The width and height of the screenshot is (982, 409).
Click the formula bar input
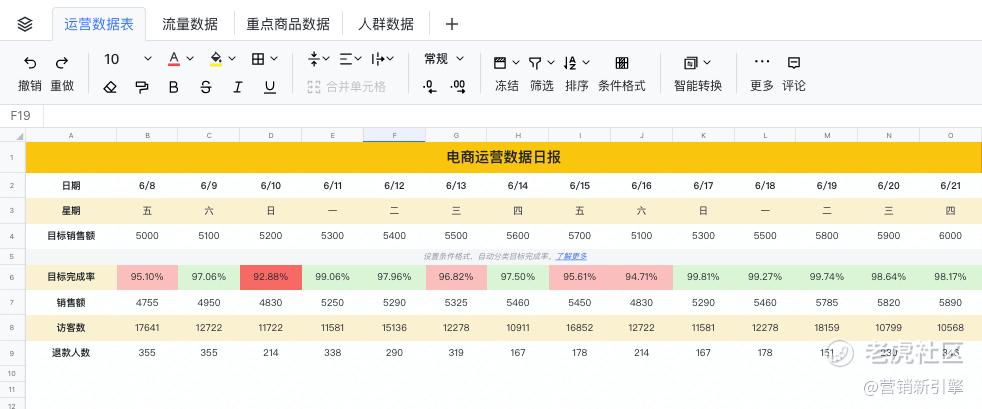[x=512, y=116]
